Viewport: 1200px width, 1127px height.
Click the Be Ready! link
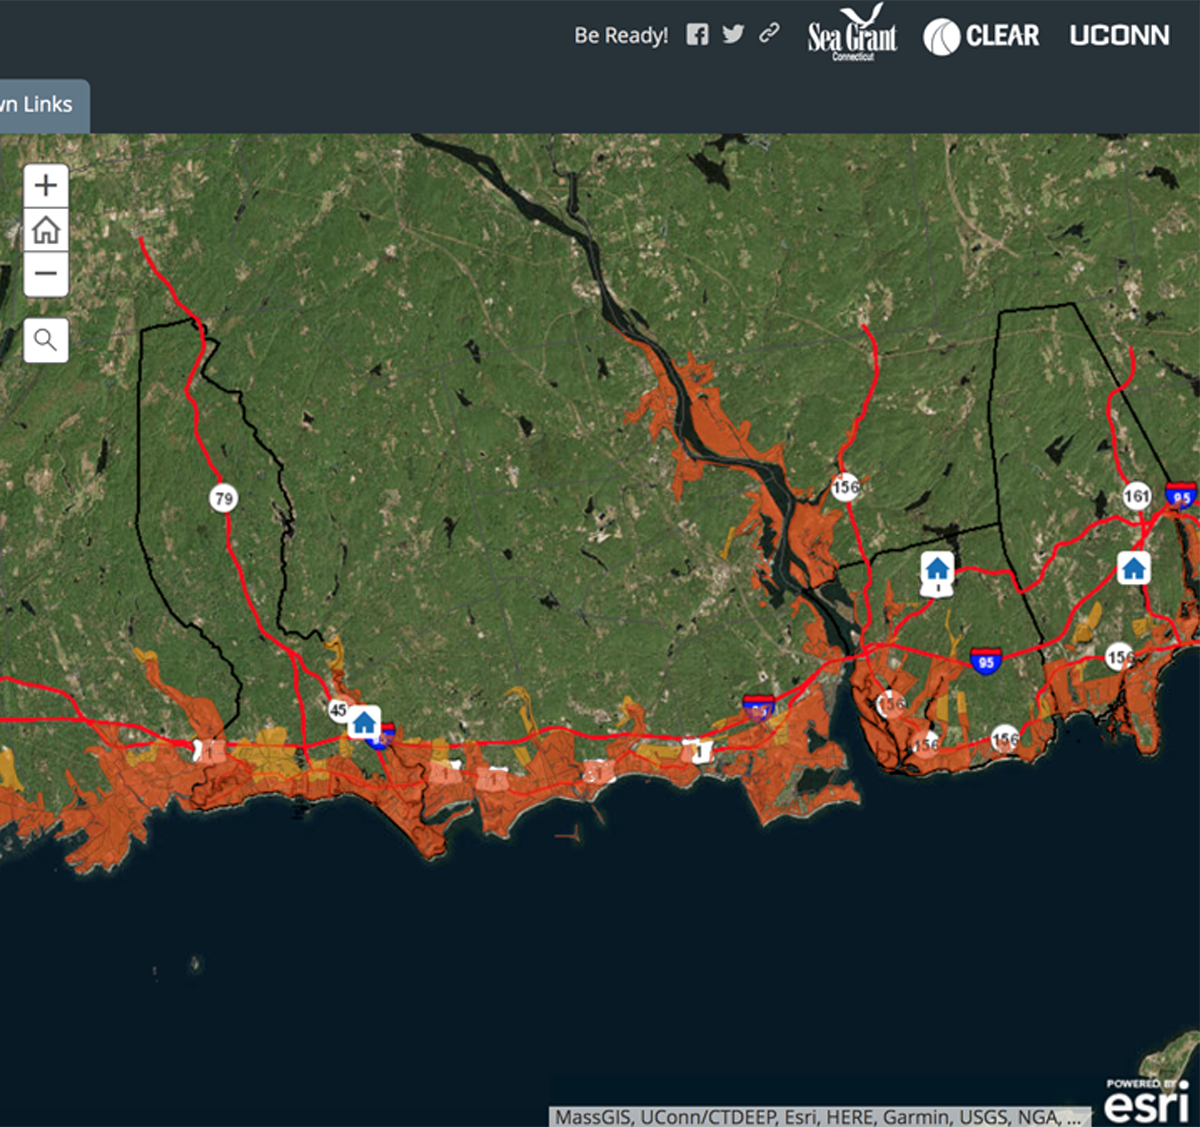coord(620,35)
